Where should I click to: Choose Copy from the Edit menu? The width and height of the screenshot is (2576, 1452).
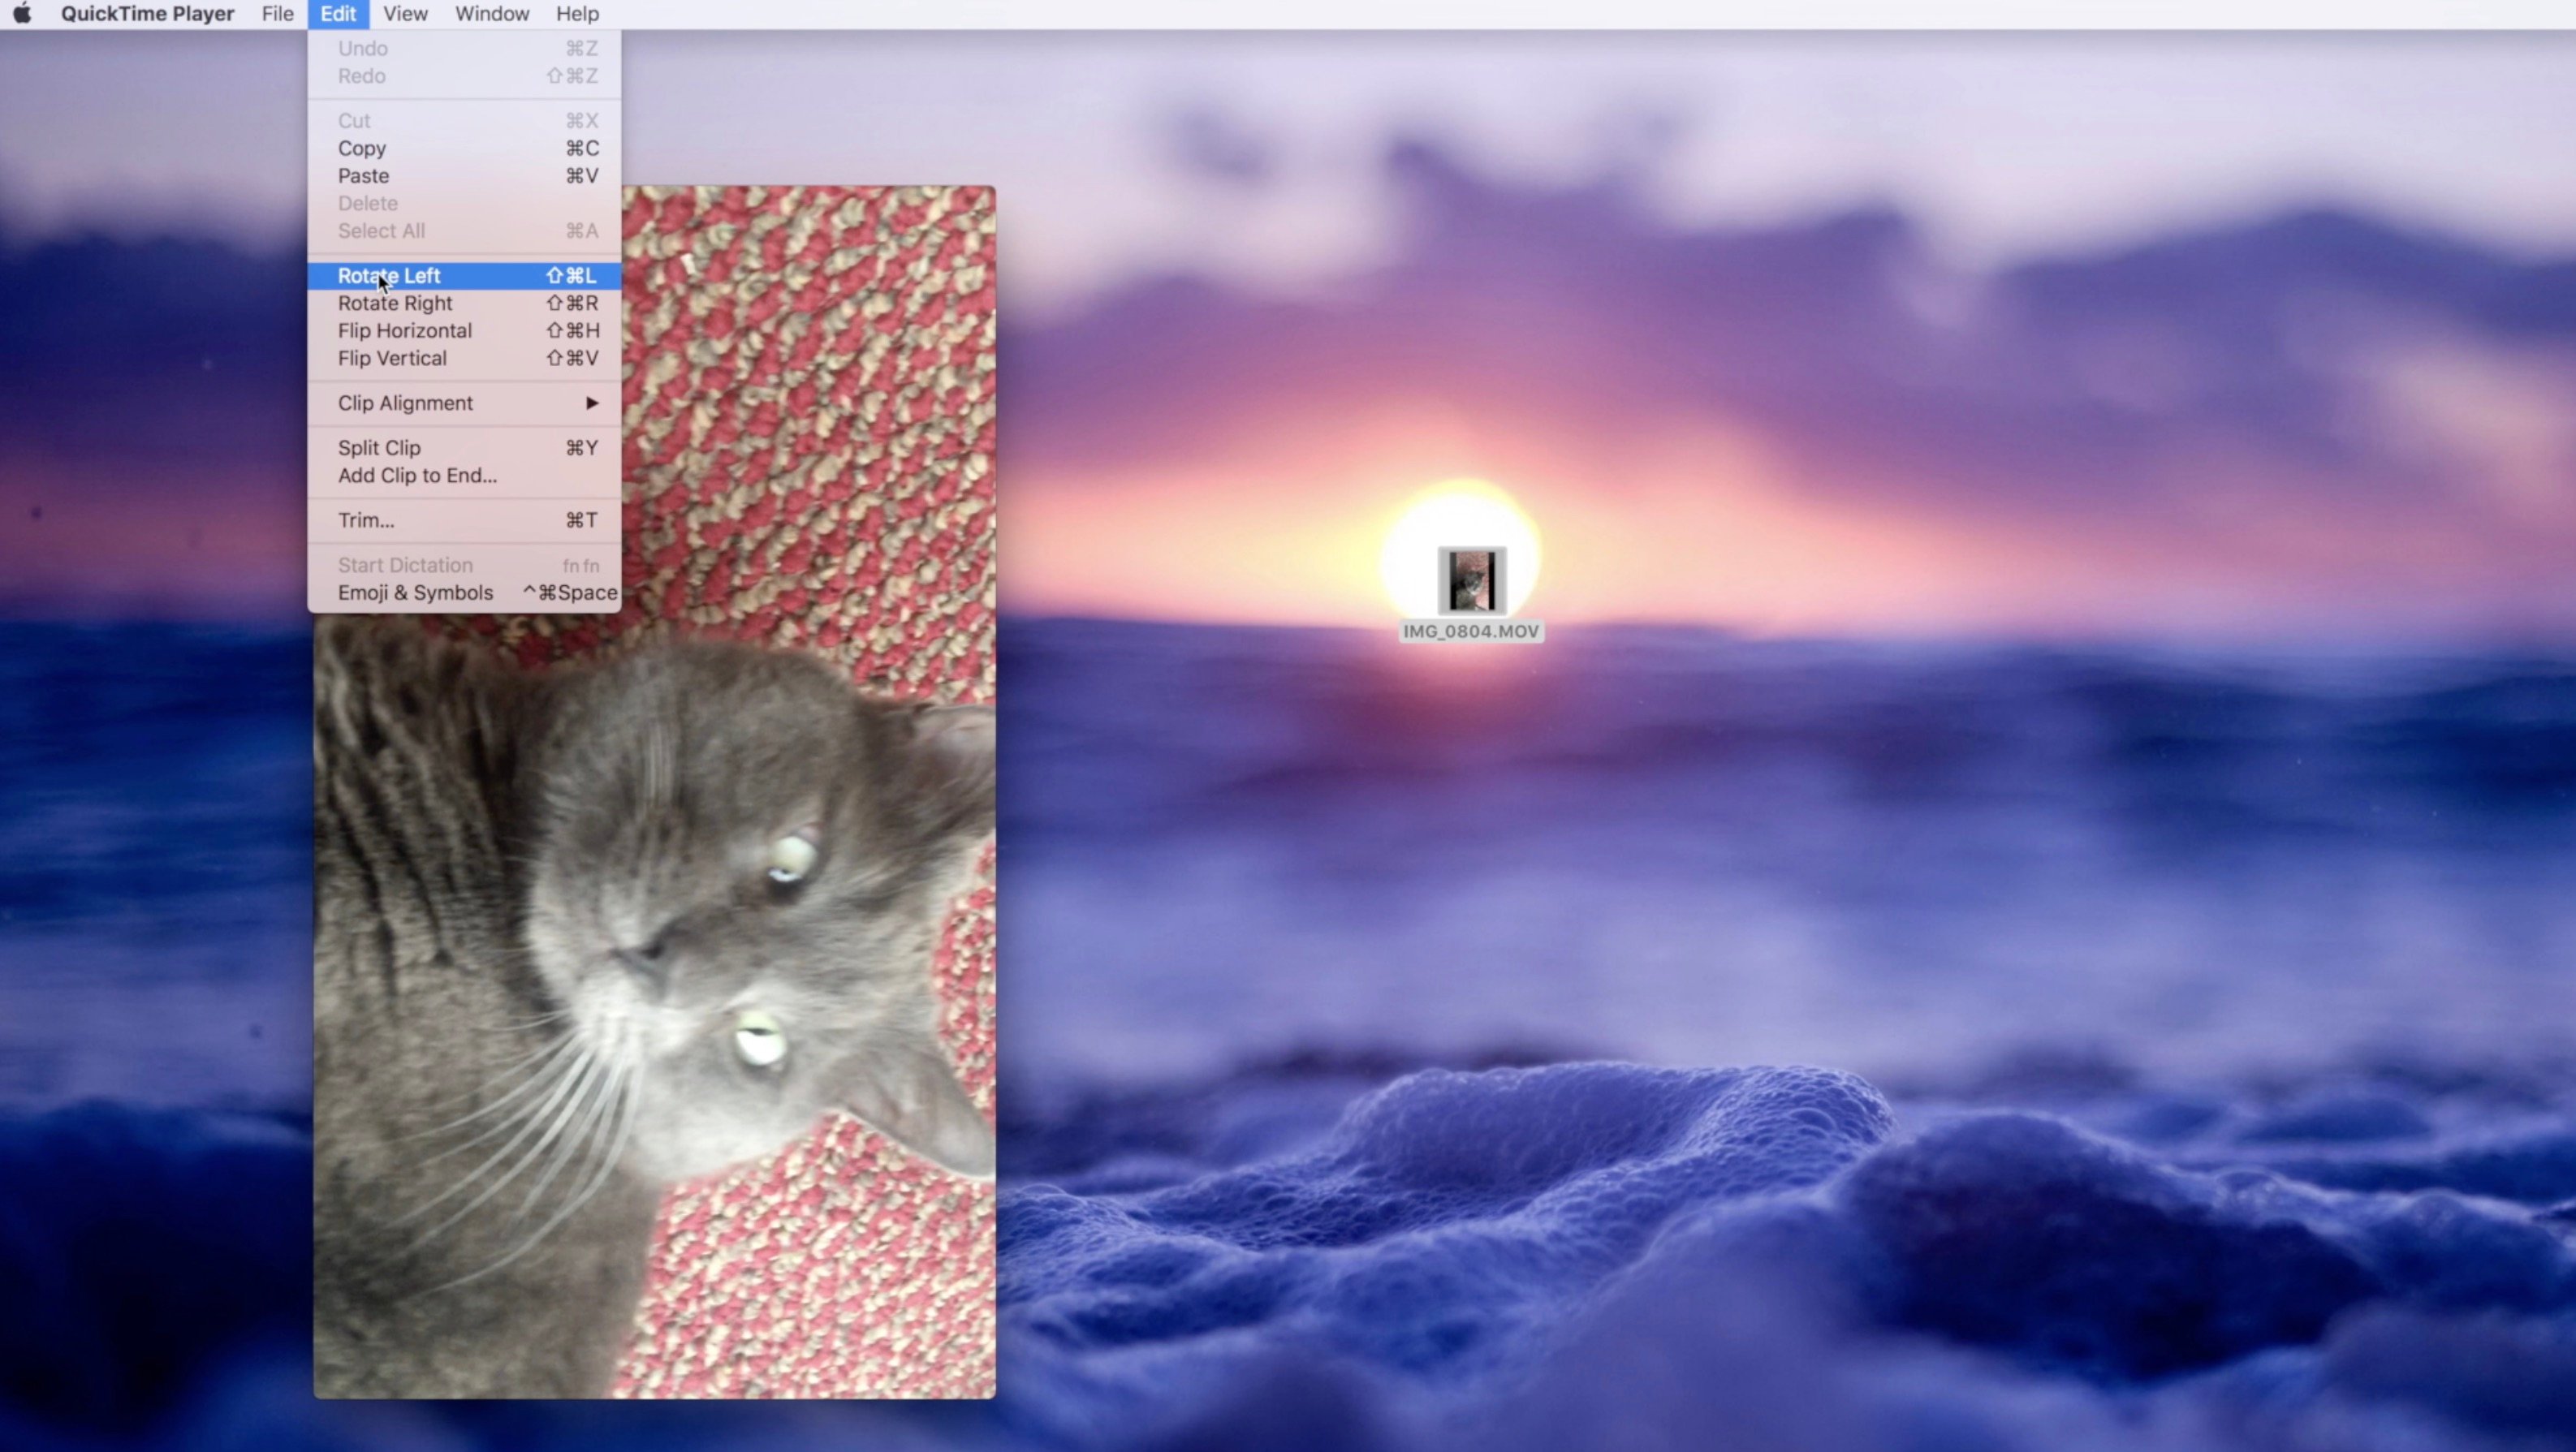coord(464,148)
